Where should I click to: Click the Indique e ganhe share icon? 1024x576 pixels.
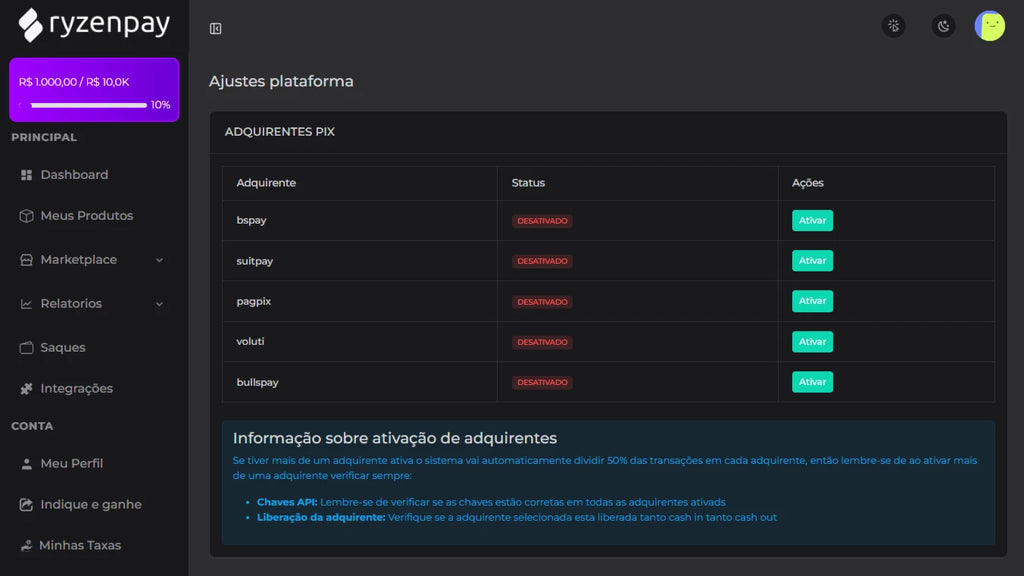pos(27,505)
